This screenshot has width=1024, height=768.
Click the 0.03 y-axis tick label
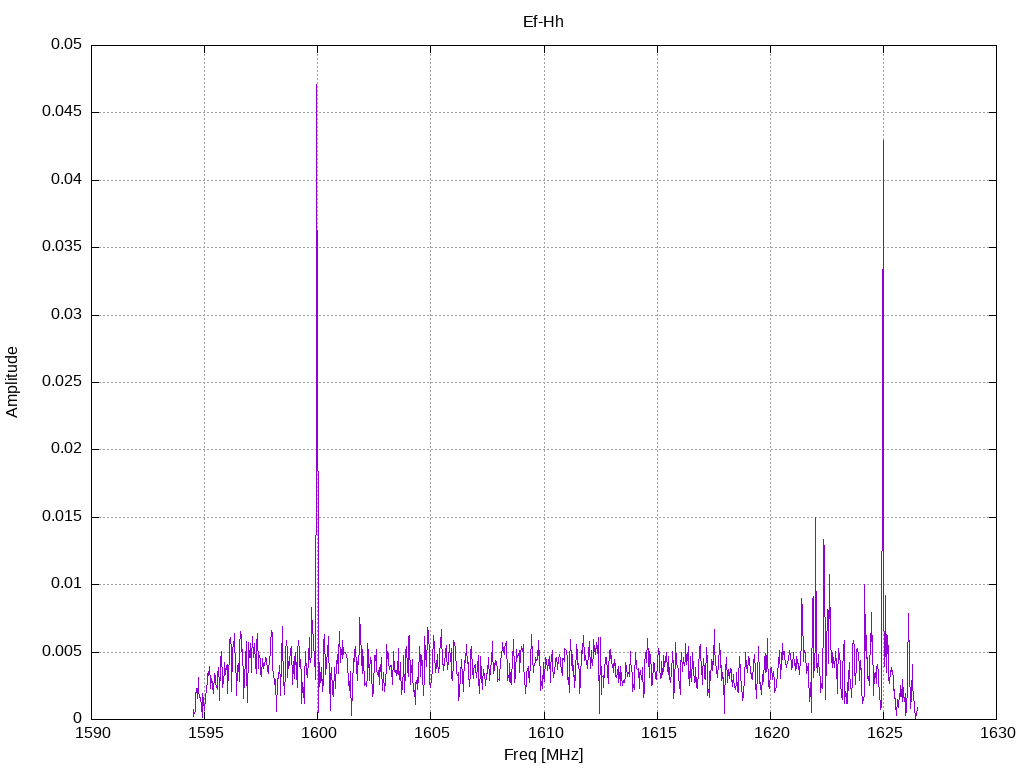point(67,314)
